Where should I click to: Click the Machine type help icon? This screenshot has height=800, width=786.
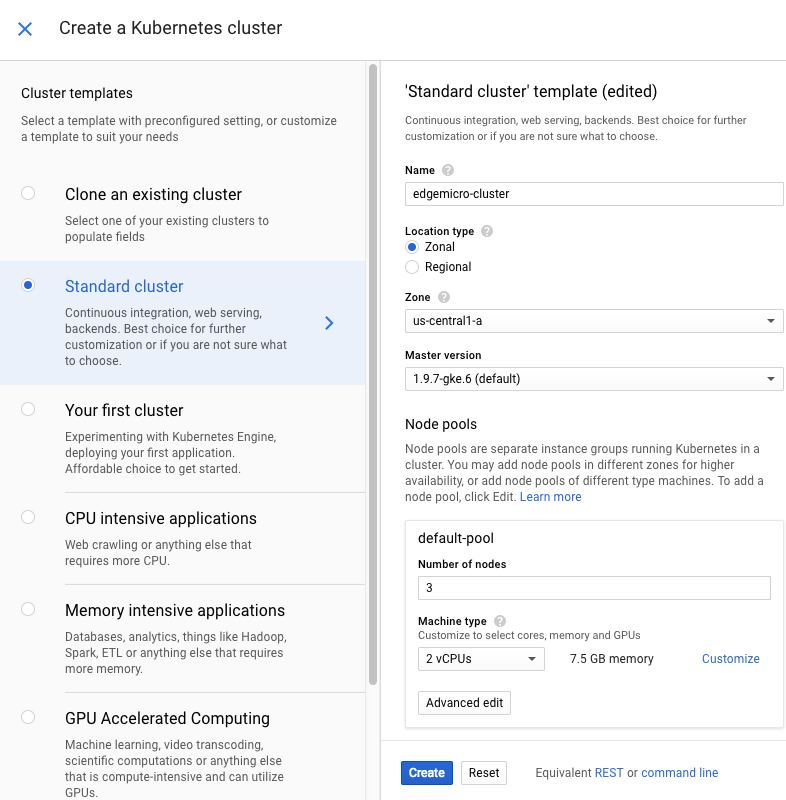coord(500,621)
